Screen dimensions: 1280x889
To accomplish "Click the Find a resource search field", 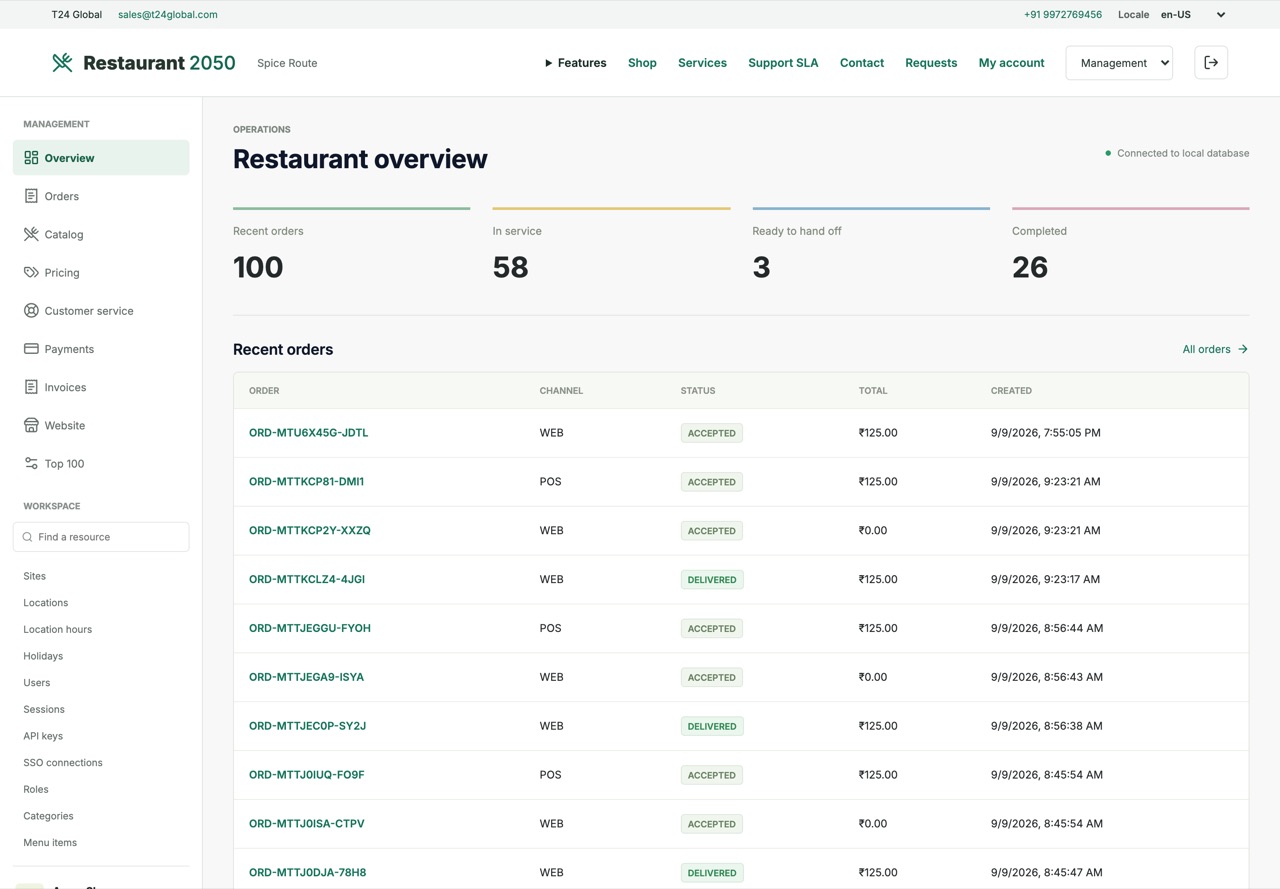I will pyautogui.click(x=101, y=537).
